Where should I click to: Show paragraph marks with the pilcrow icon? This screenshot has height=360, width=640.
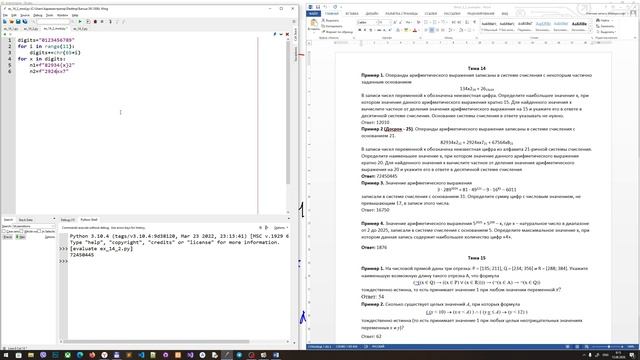pos(474,22)
